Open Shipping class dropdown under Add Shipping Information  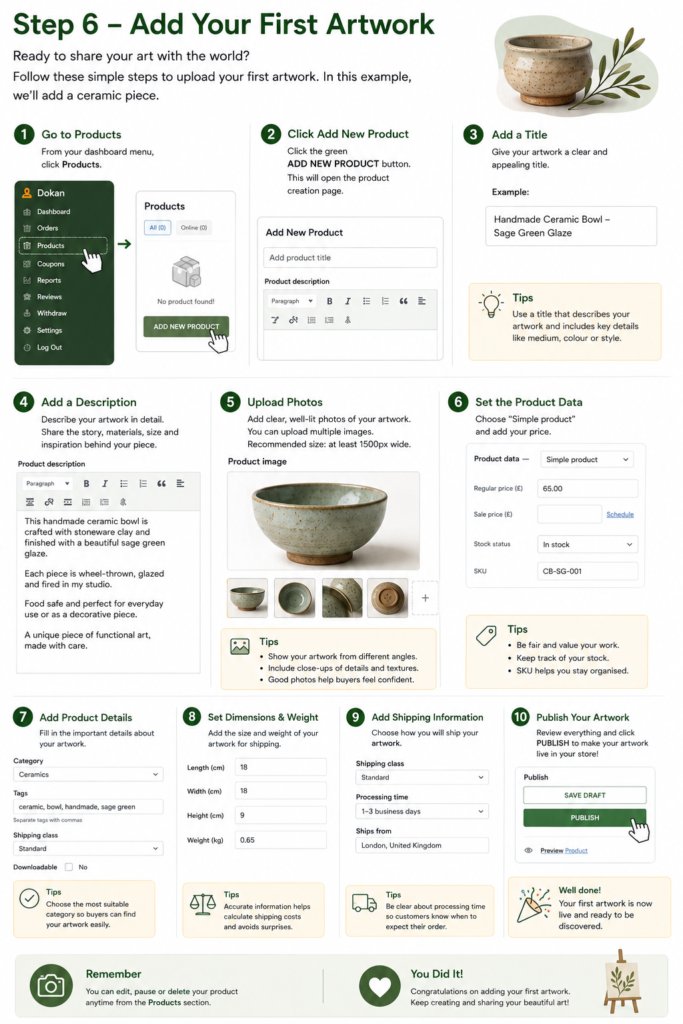click(x=422, y=777)
